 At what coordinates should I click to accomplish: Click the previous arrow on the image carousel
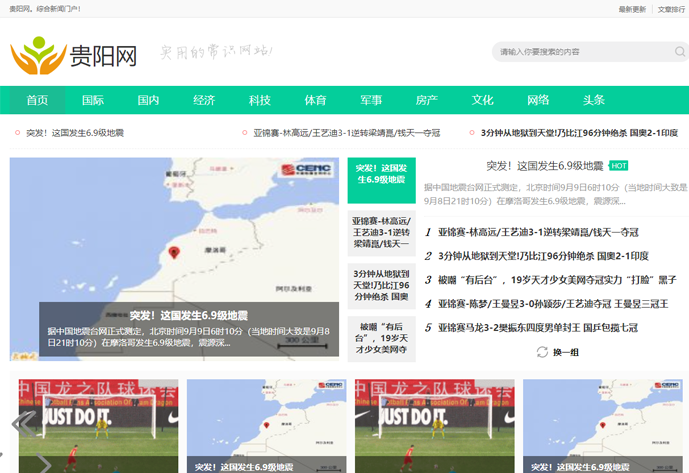[19, 424]
